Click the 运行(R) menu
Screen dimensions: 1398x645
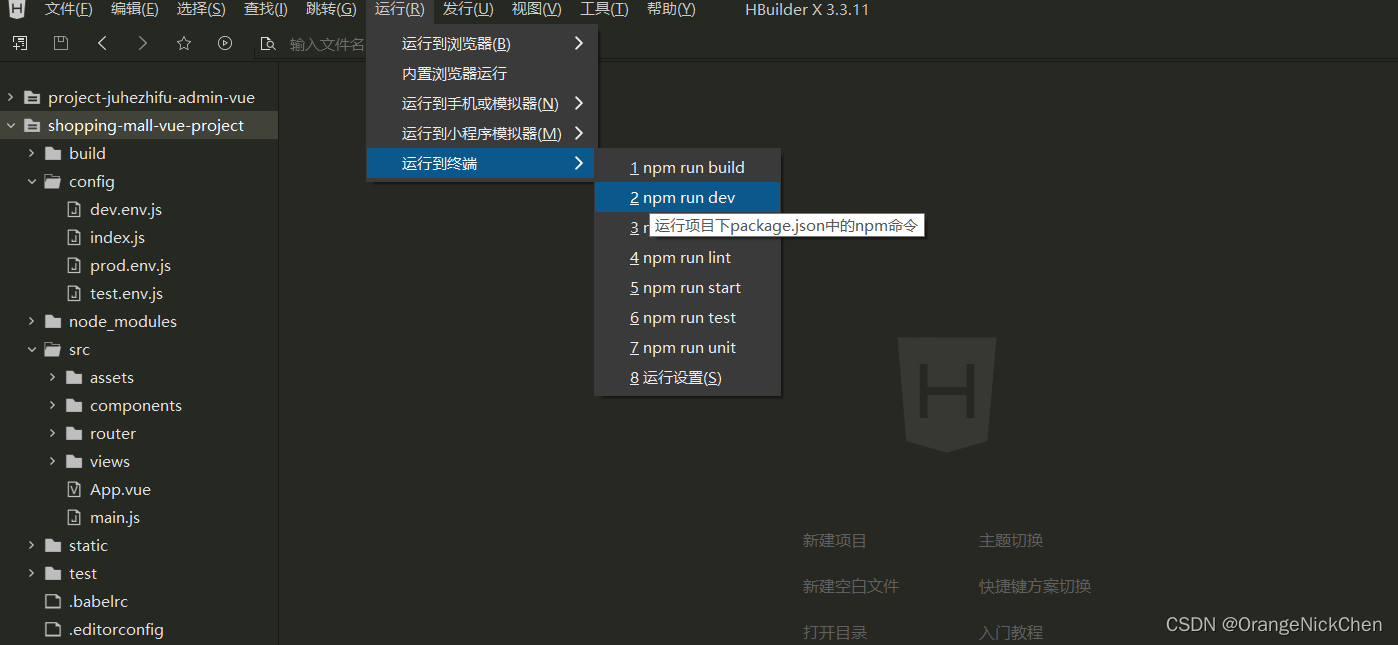coord(400,10)
